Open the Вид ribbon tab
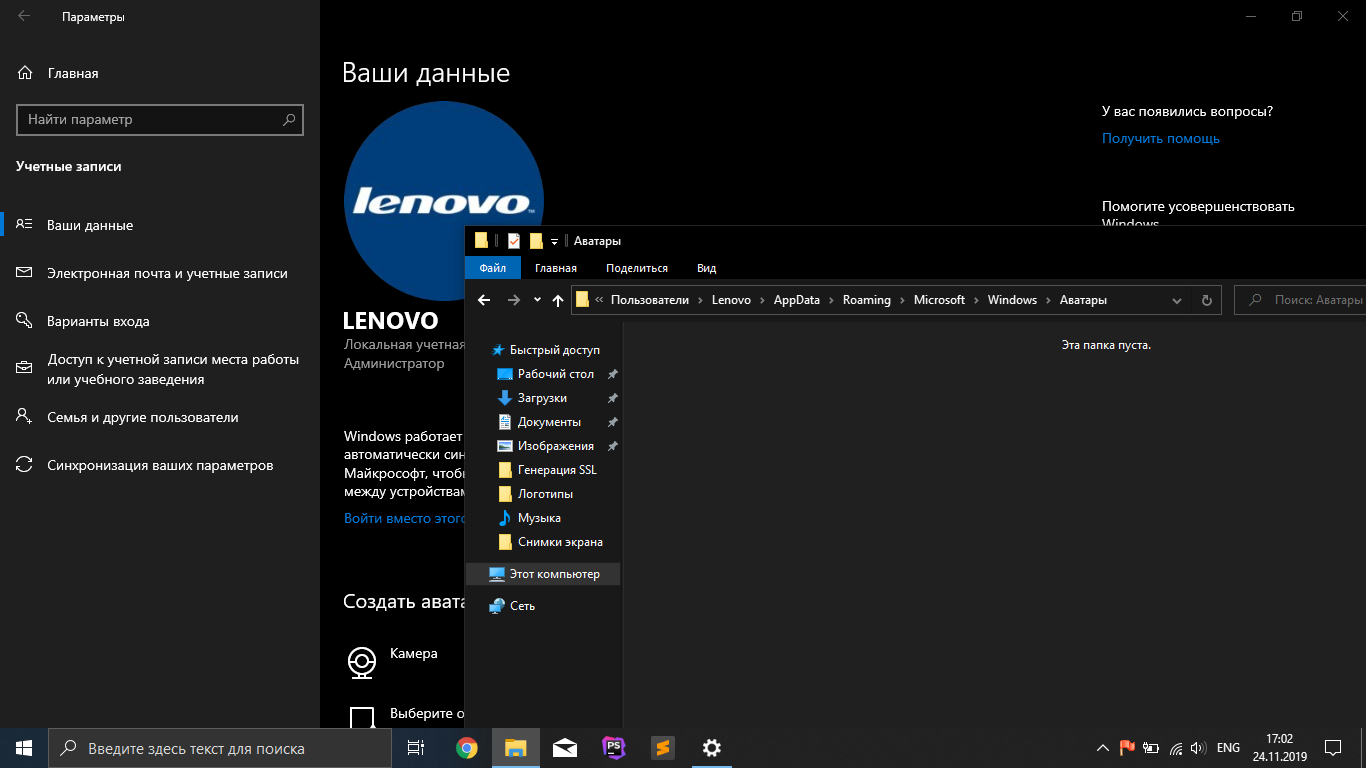1366x768 pixels. tap(706, 268)
